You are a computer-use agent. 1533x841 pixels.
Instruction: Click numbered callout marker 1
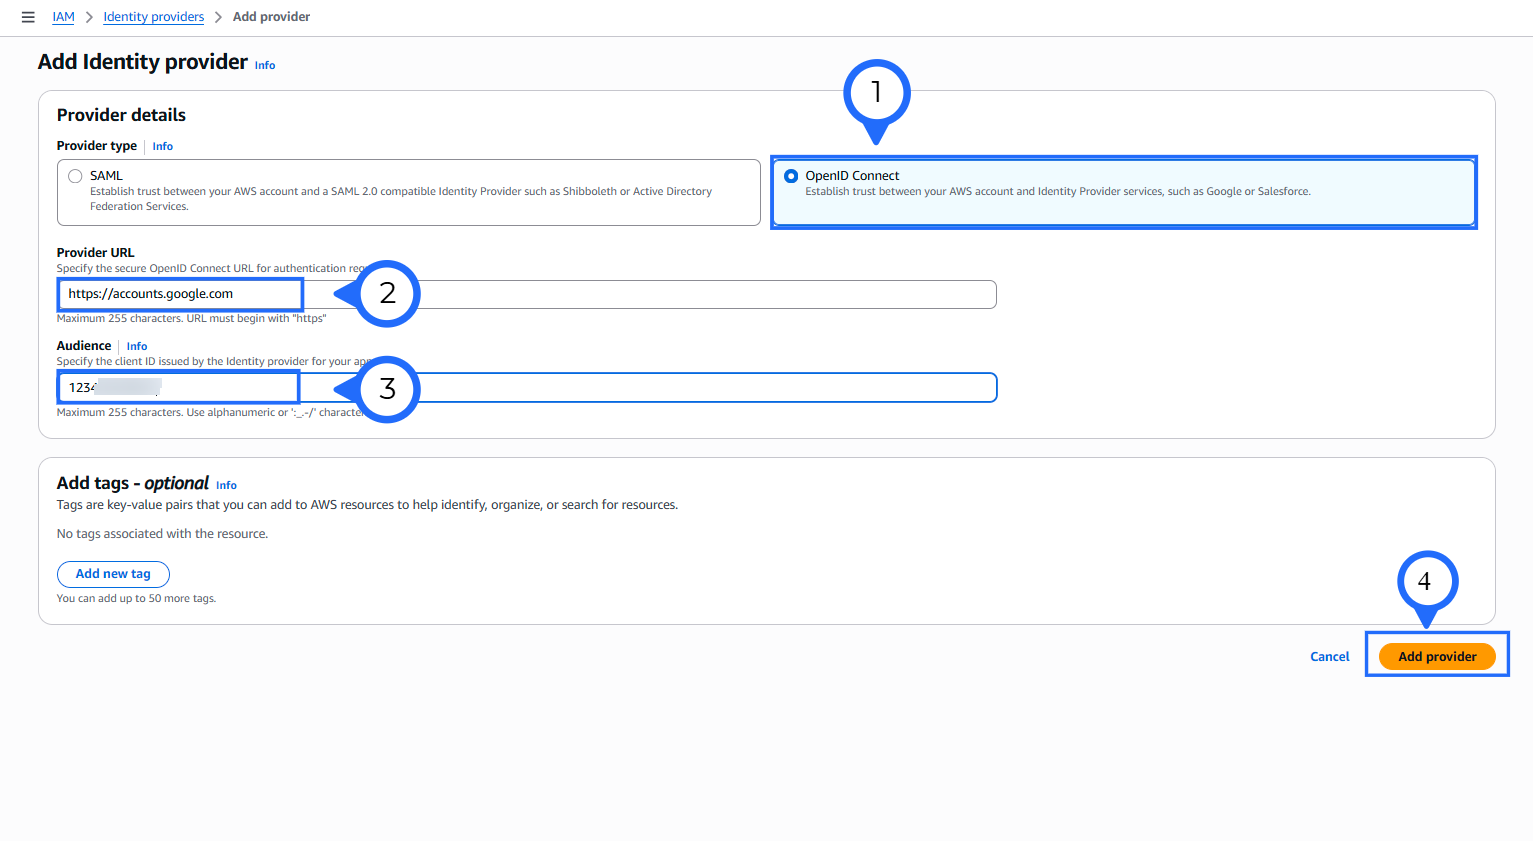(x=876, y=93)
